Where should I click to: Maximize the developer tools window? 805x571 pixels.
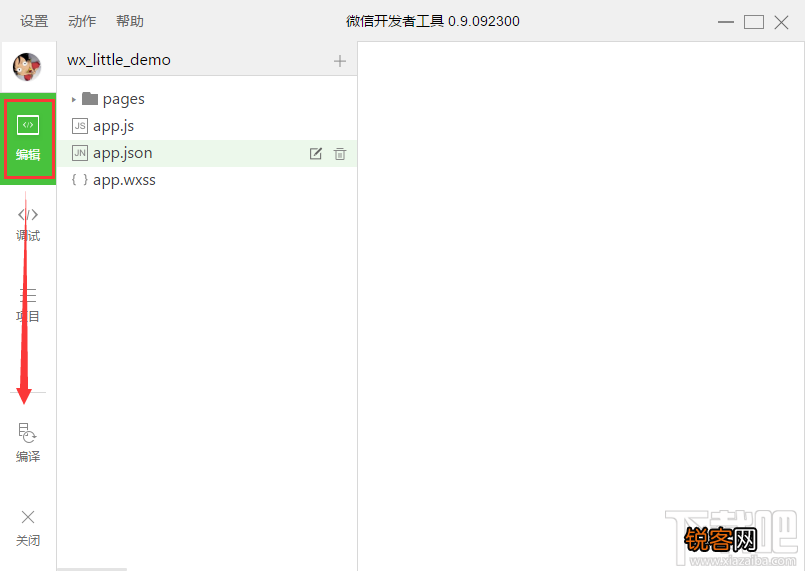(754, 22)
